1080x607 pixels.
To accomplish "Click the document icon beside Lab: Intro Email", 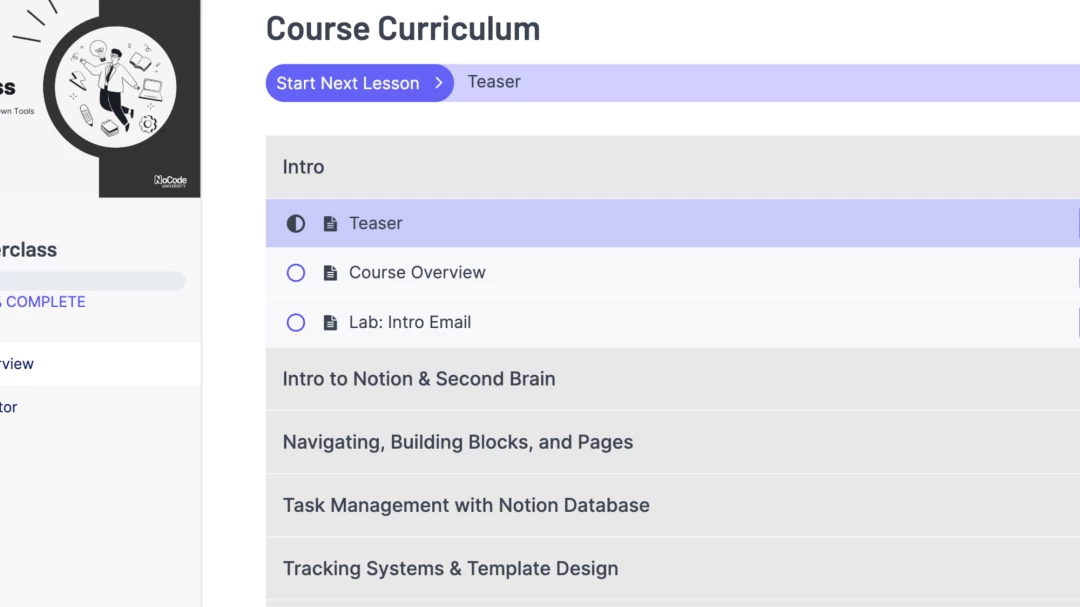I will 330,323.
